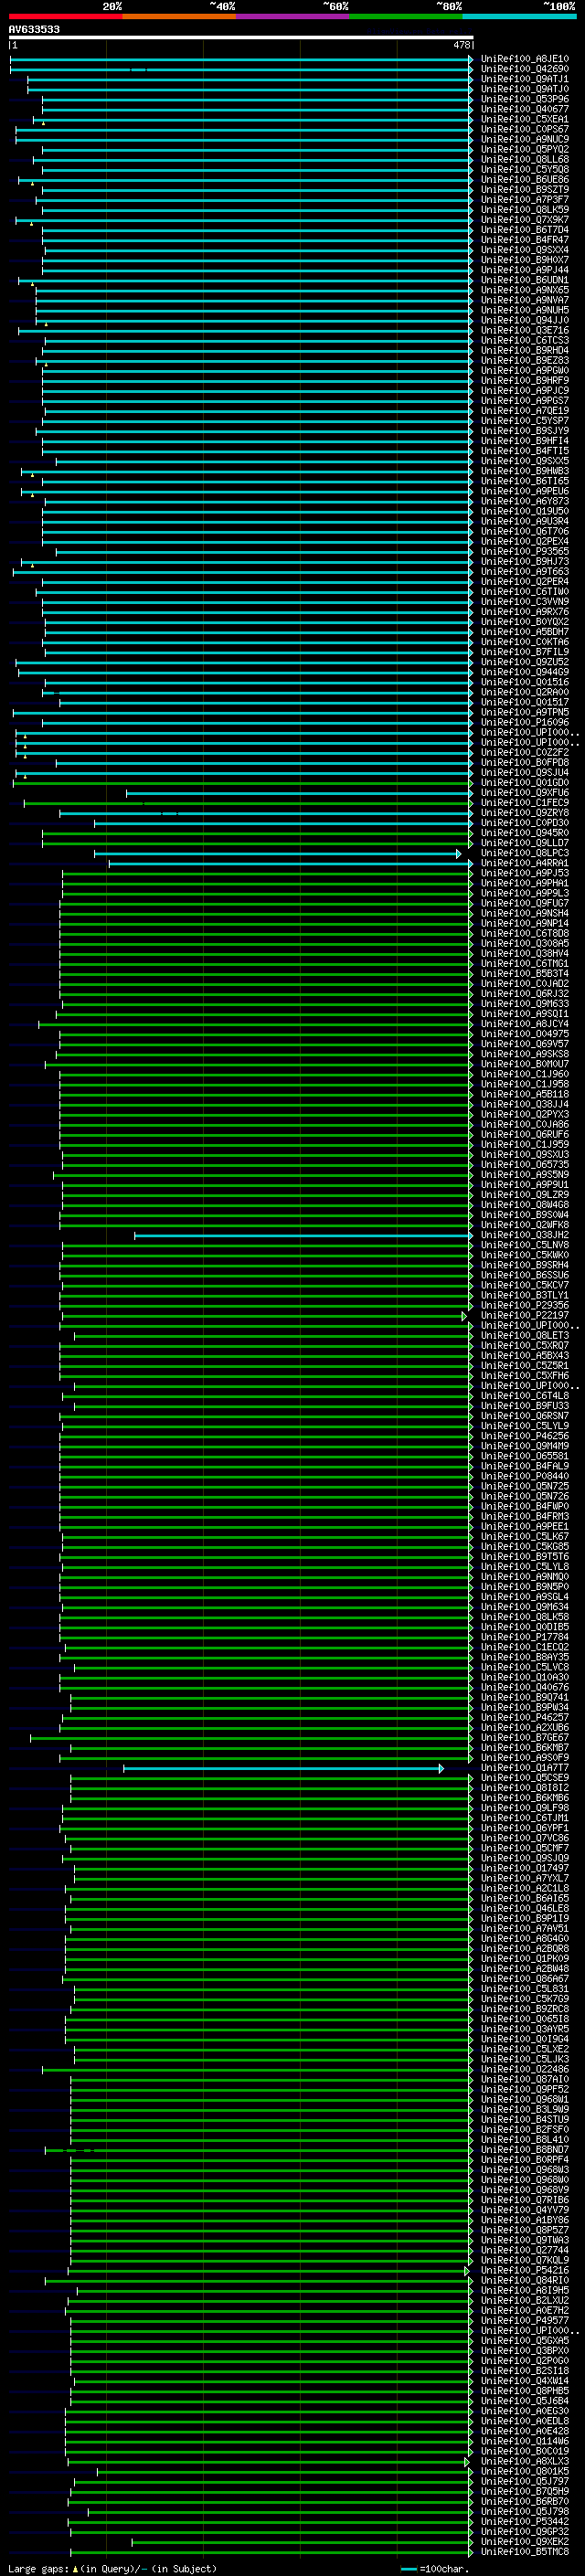
Task: Select the UniRef100_A8G4G0 label
Action: click(524, 1938)
